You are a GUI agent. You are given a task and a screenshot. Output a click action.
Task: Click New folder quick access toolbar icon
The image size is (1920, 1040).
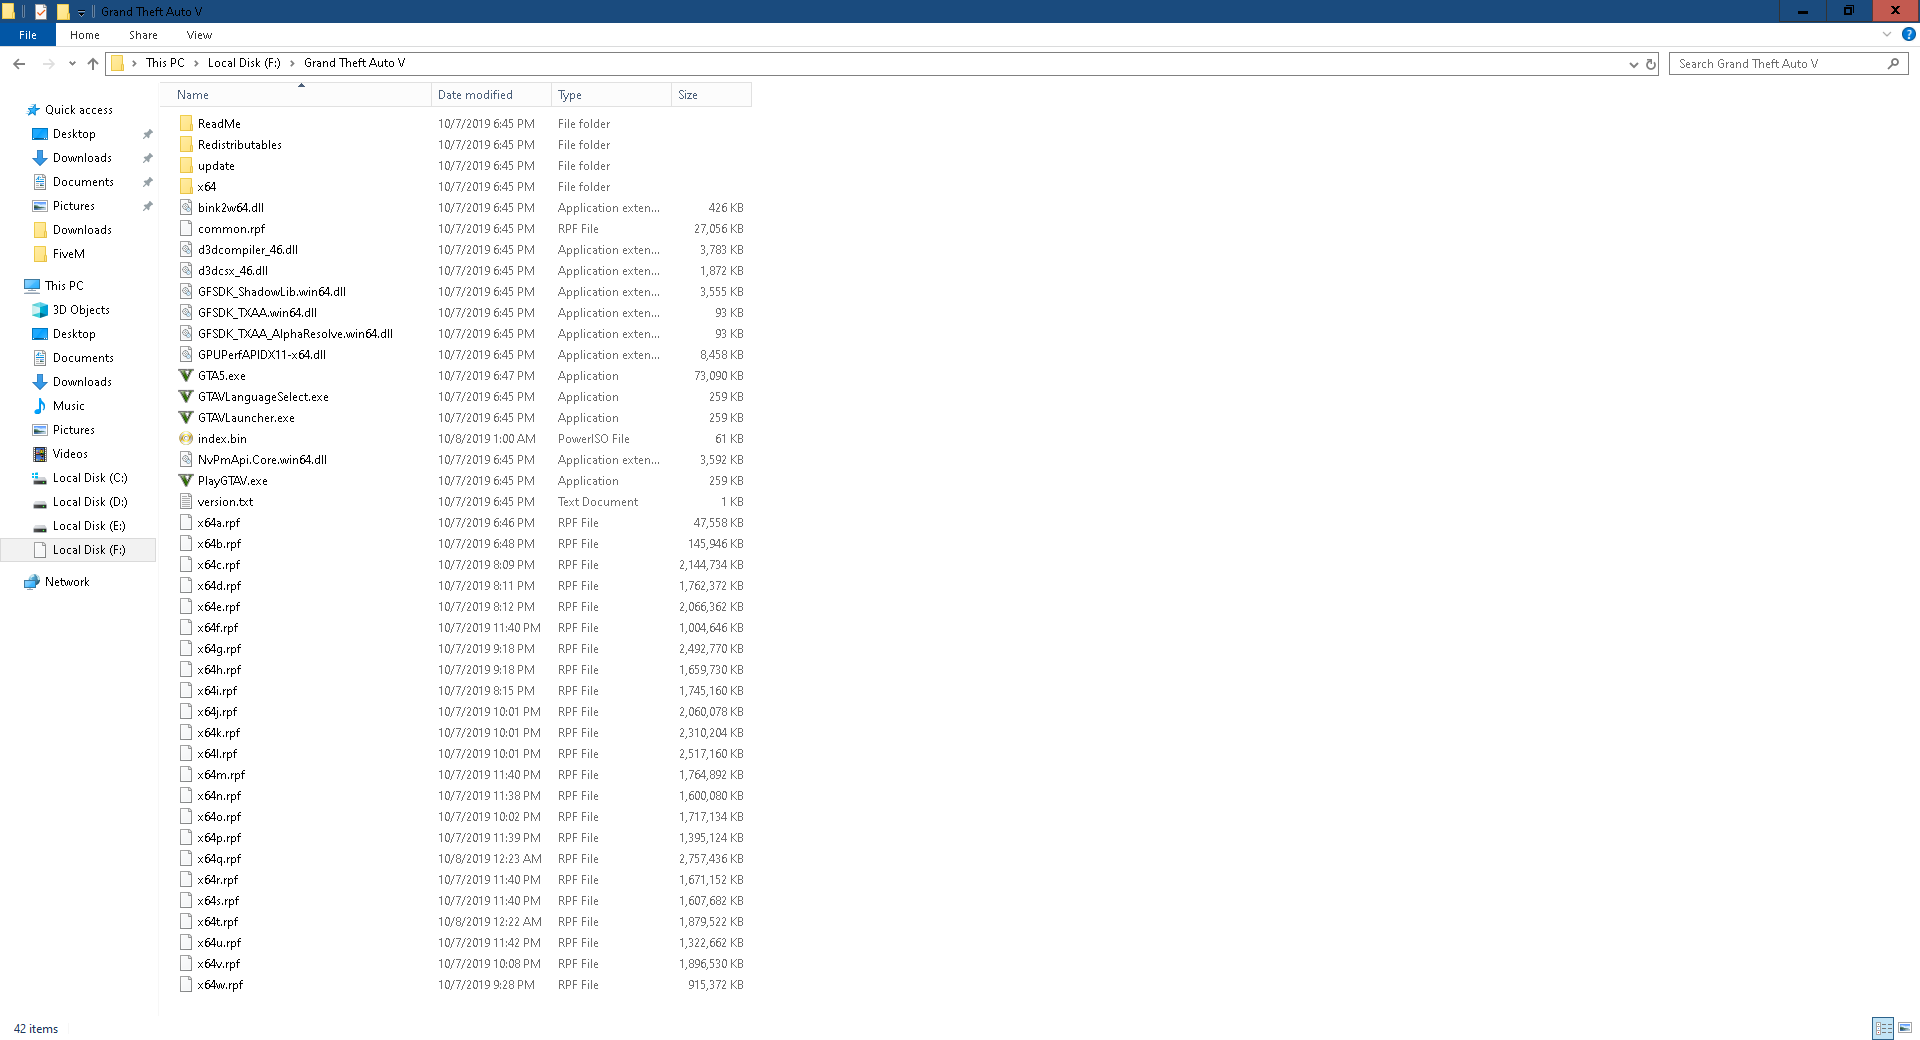tap(63, 12)
